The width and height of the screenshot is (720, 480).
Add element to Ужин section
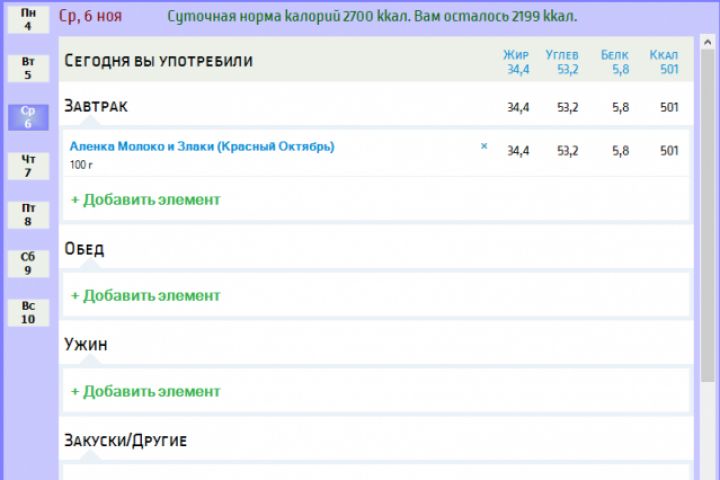tap(146, 391)
